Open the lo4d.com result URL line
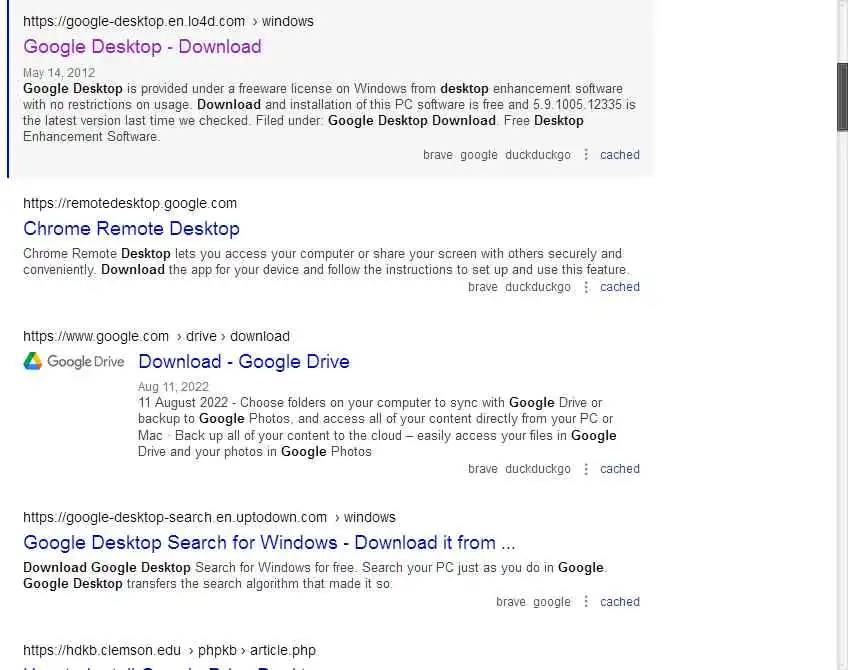Image resolution: width=848 pixels, height=670 pixels. pos(168,22)
